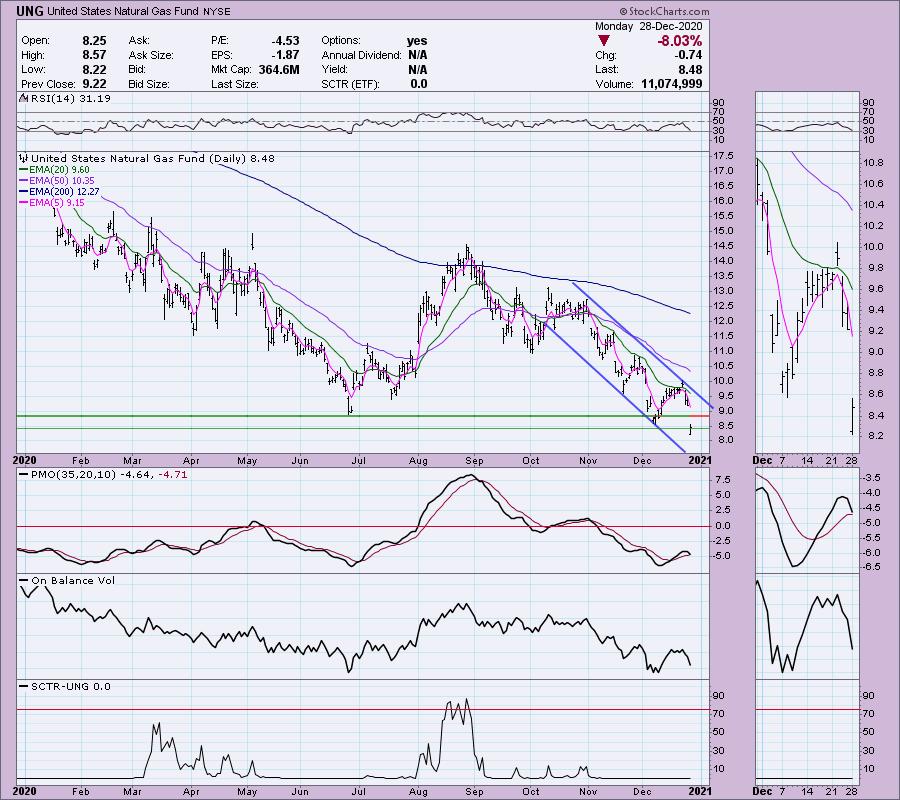This screenshot has height=800, width=900.
Task: Click the EMA(5) 9.15 legend text
Action: pyautogui.click(x=57, y=203)
